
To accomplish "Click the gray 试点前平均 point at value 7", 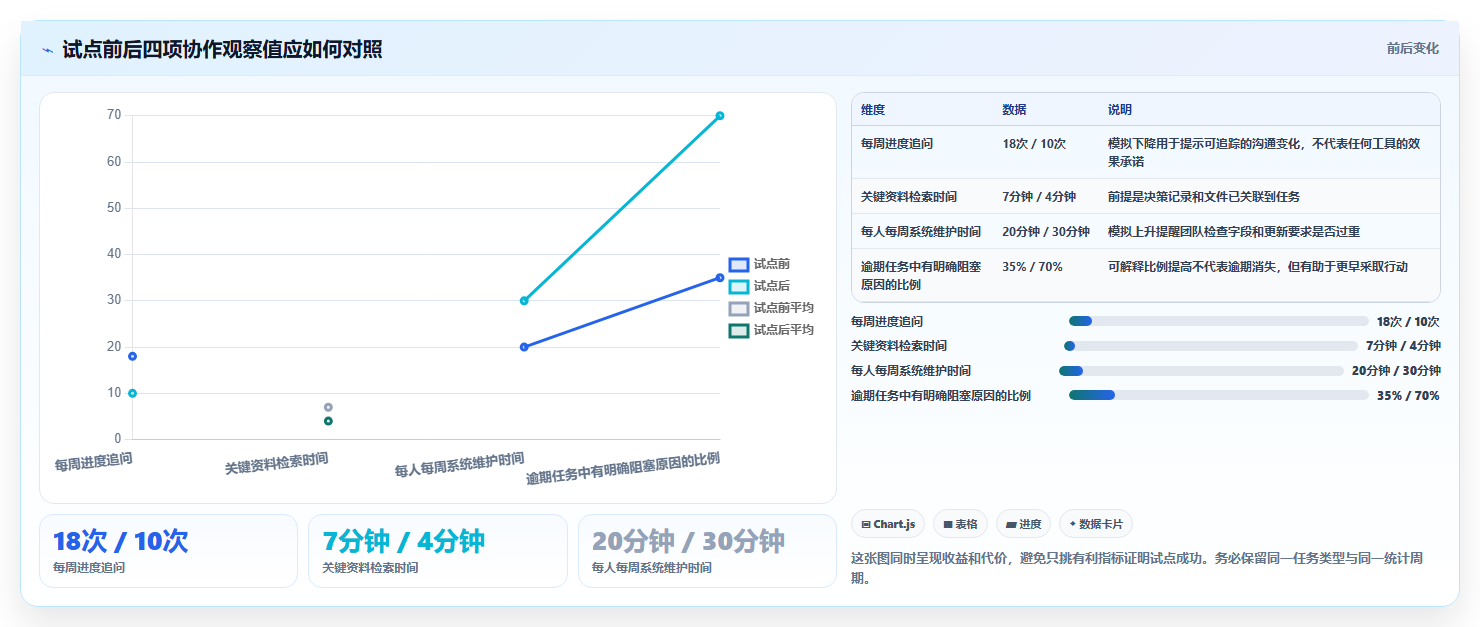I will (328, 407).
